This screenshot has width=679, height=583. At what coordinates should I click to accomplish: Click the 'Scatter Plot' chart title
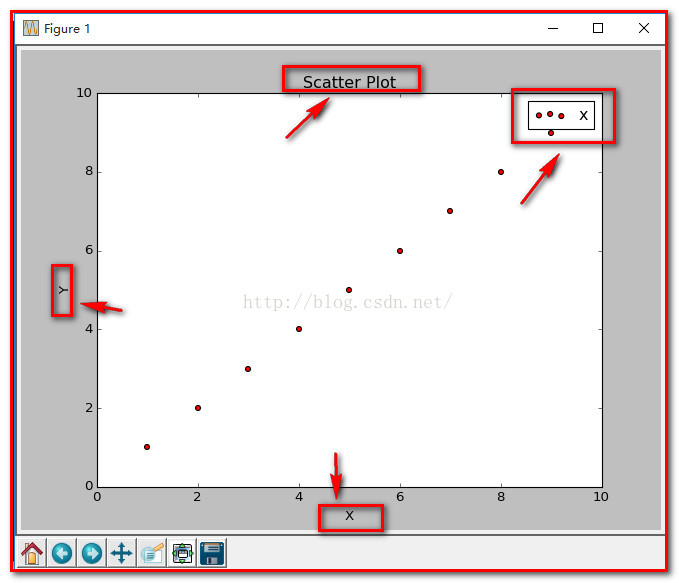pyautogui.click(x=349, y=82)
